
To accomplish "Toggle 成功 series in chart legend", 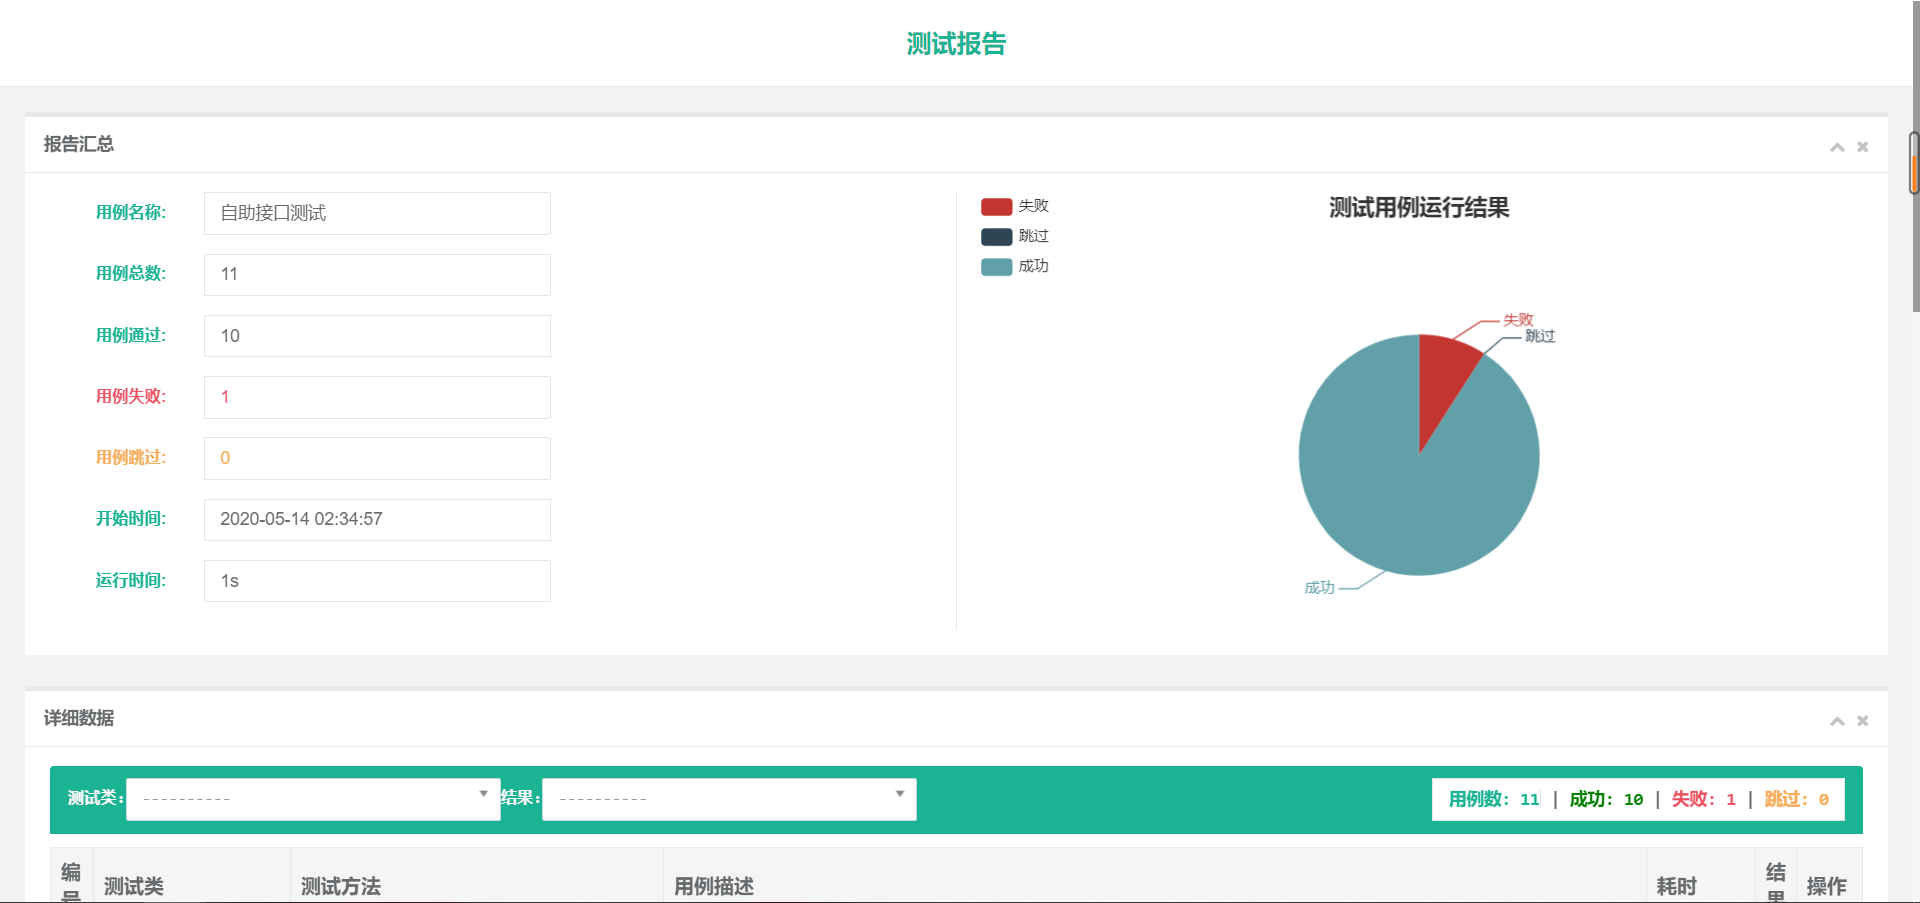I will click(1015, 266).
